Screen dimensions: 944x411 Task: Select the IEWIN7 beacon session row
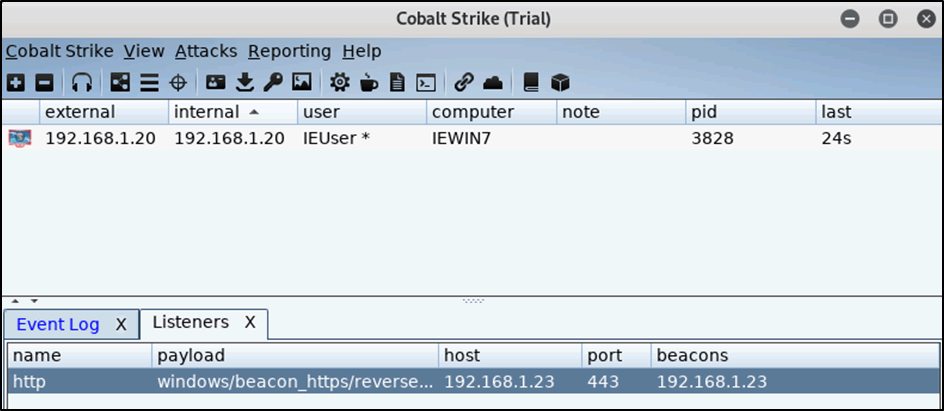coord(472,138)
